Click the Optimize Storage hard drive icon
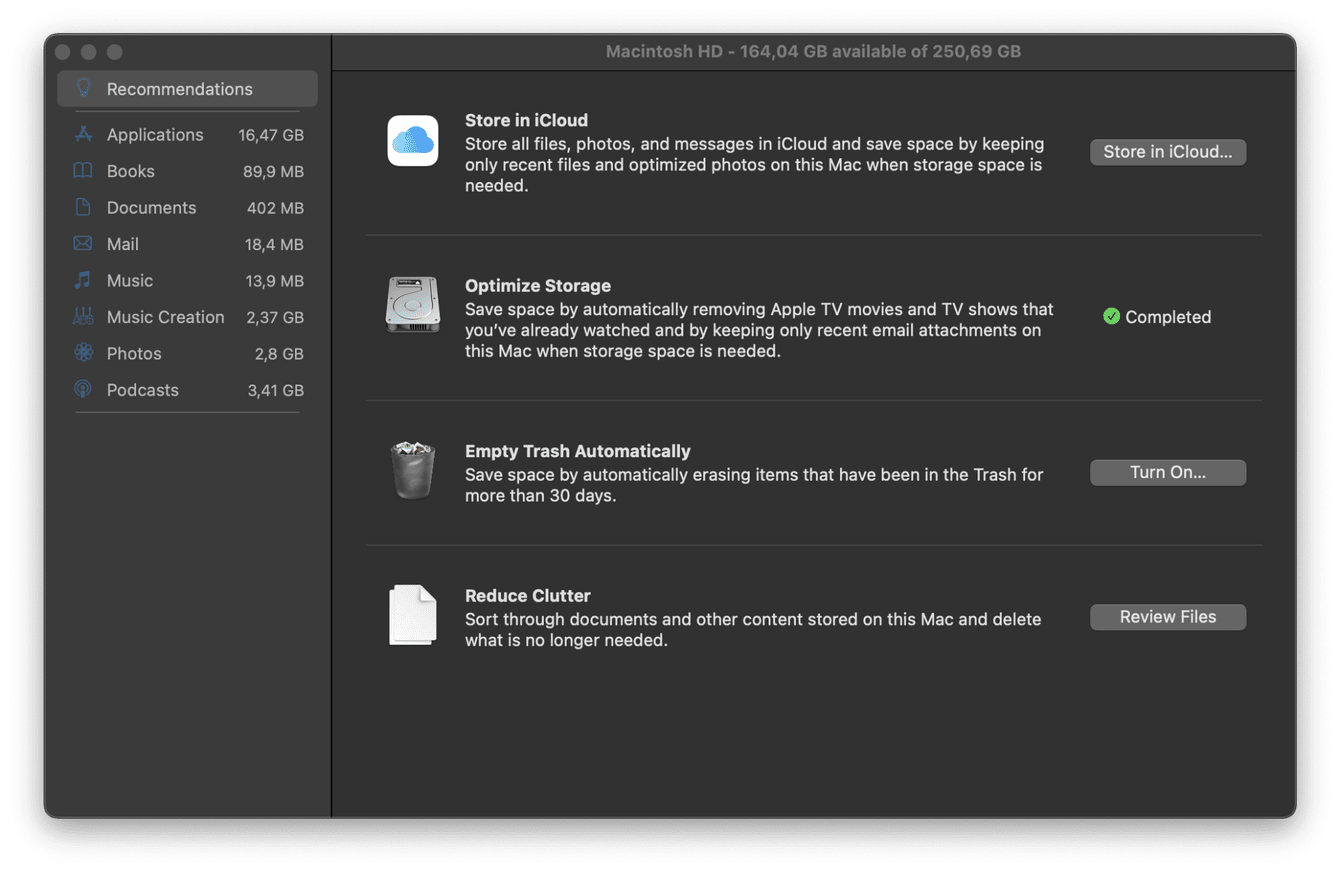Image resolution: width=1340 pixels, height=873 pixels. pyautogui.click(x=413, y=305)
